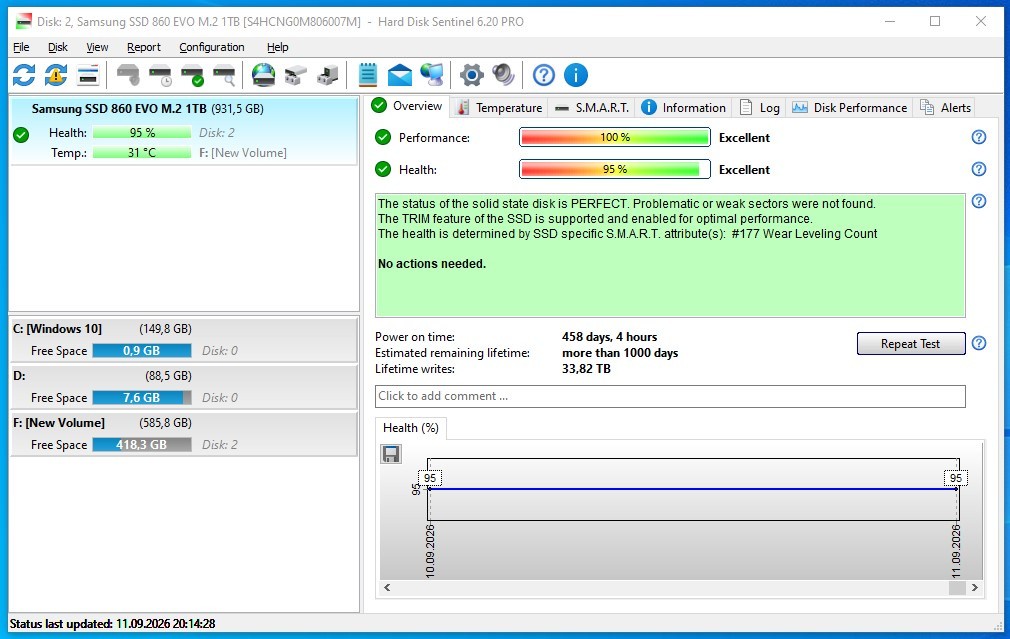Click the 'No actions needed.' text

tap(432, 263)
